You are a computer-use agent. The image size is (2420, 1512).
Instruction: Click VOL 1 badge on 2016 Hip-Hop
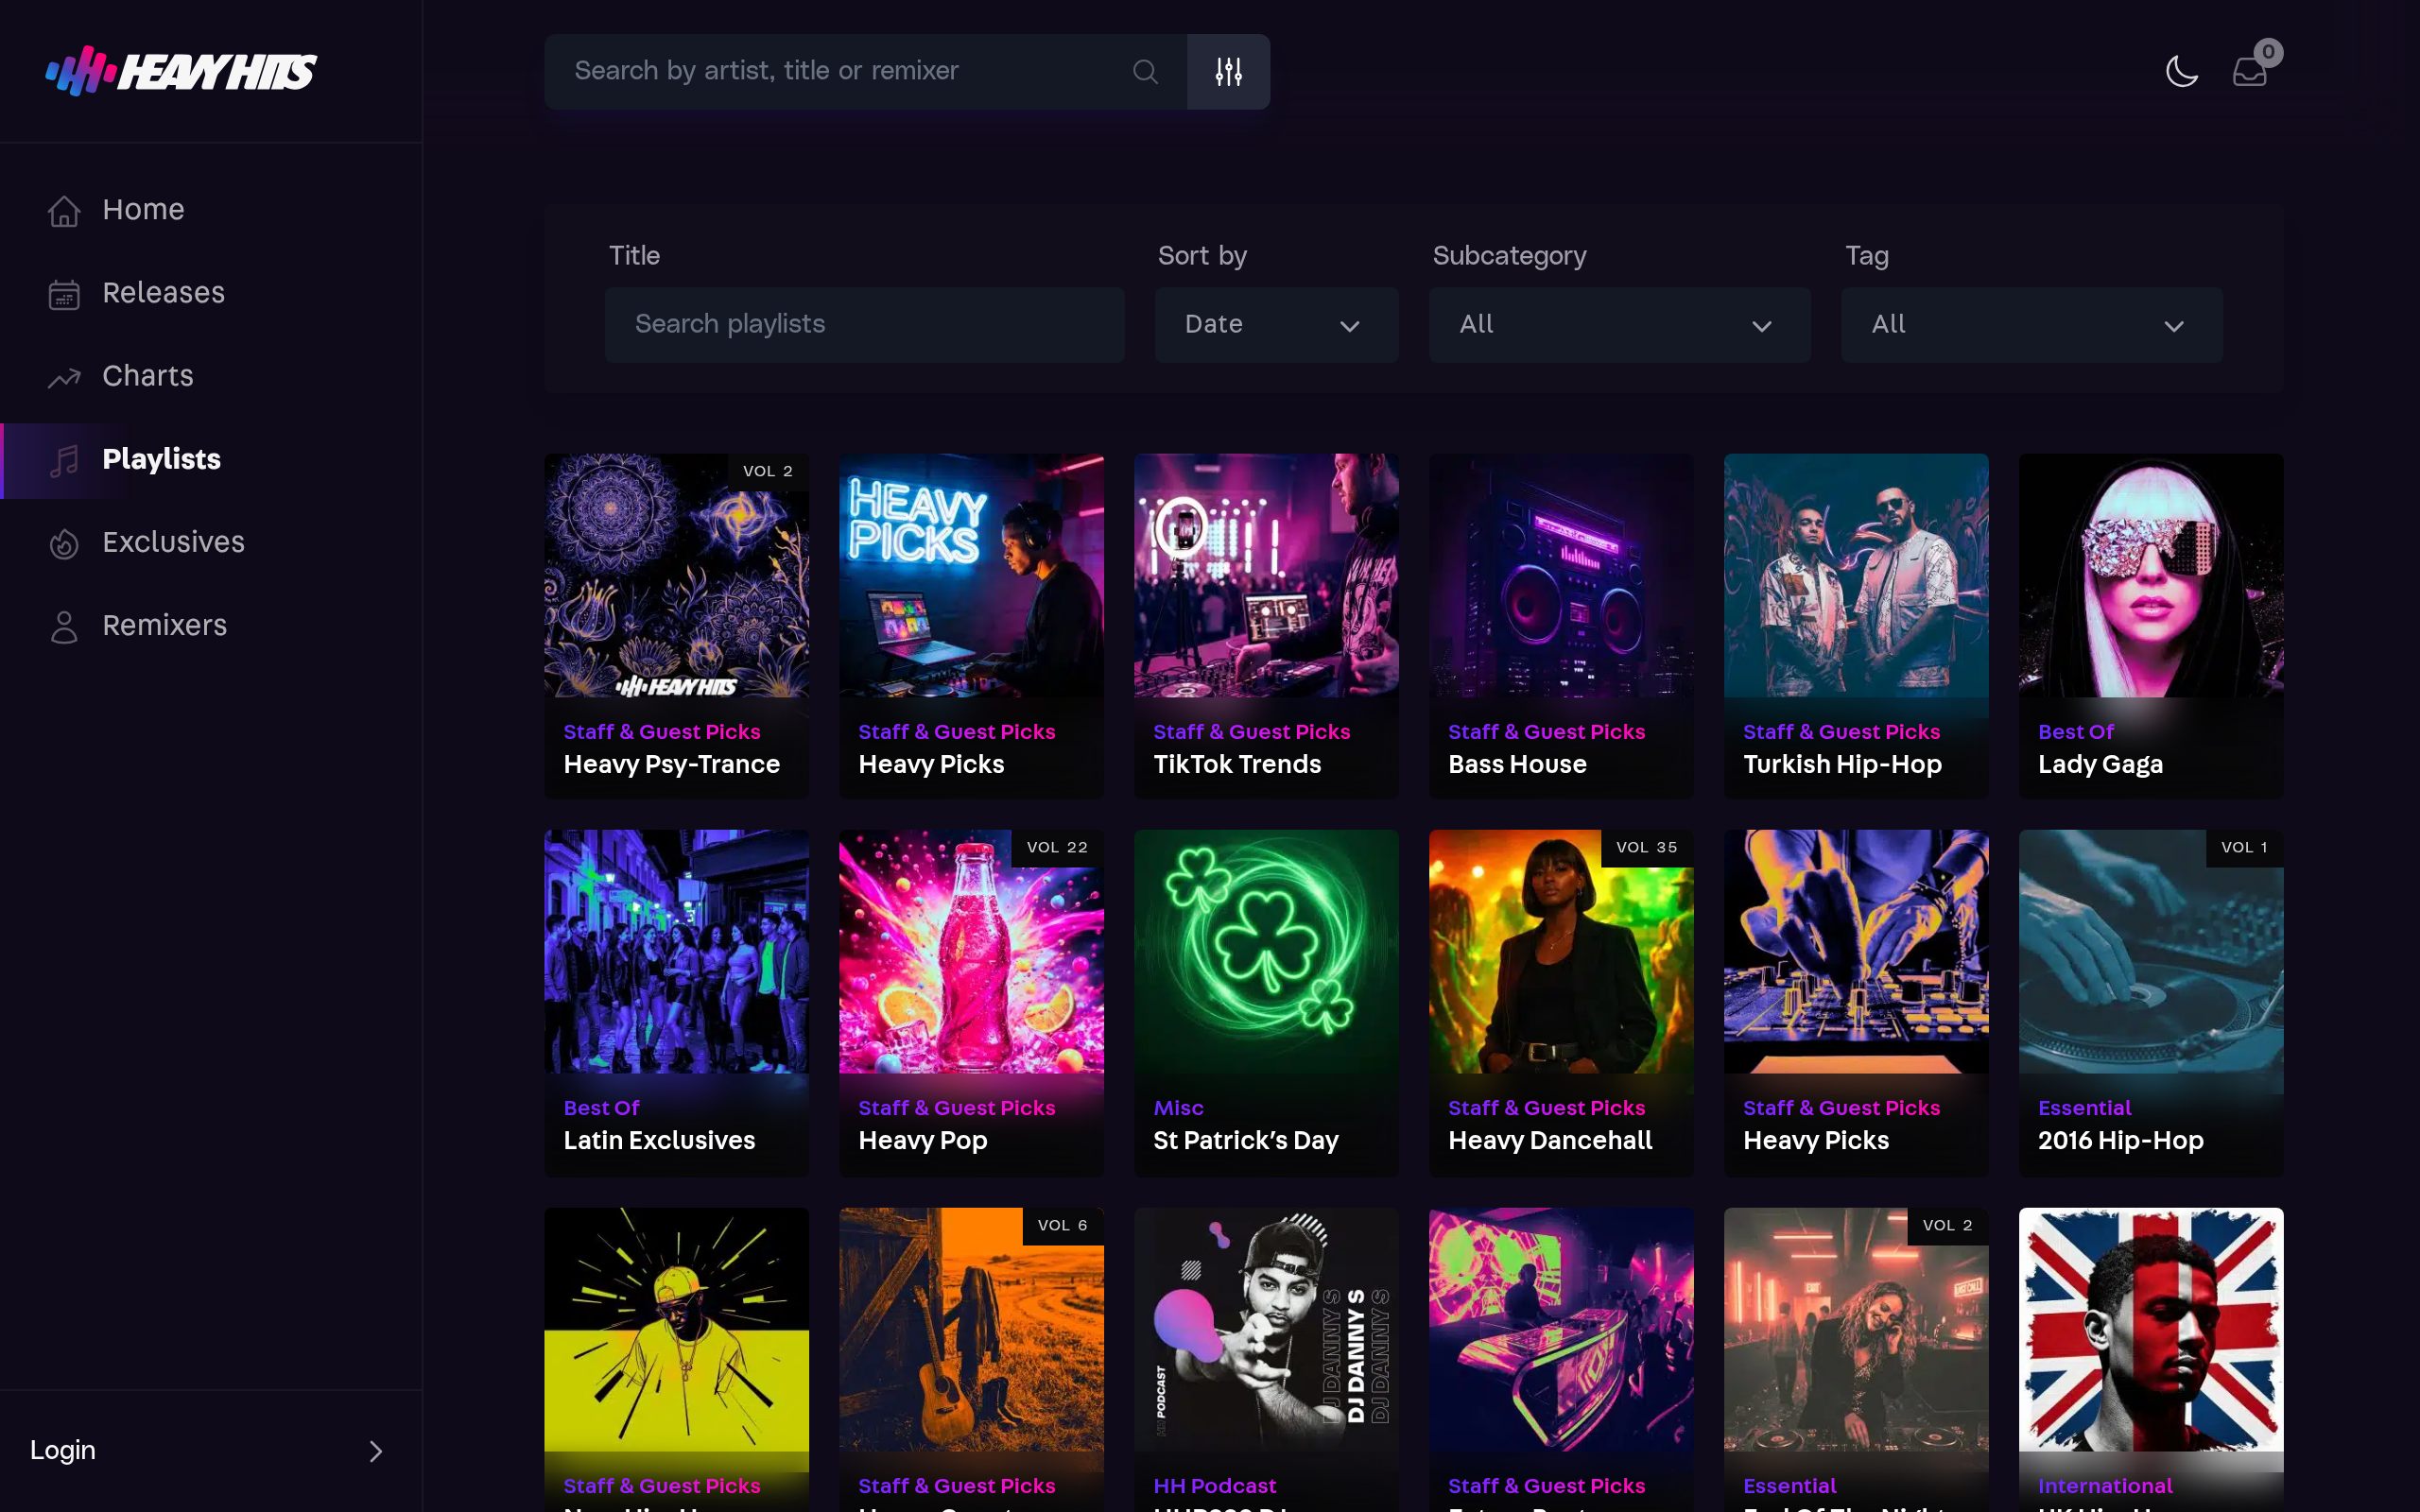coord(2244,847)
